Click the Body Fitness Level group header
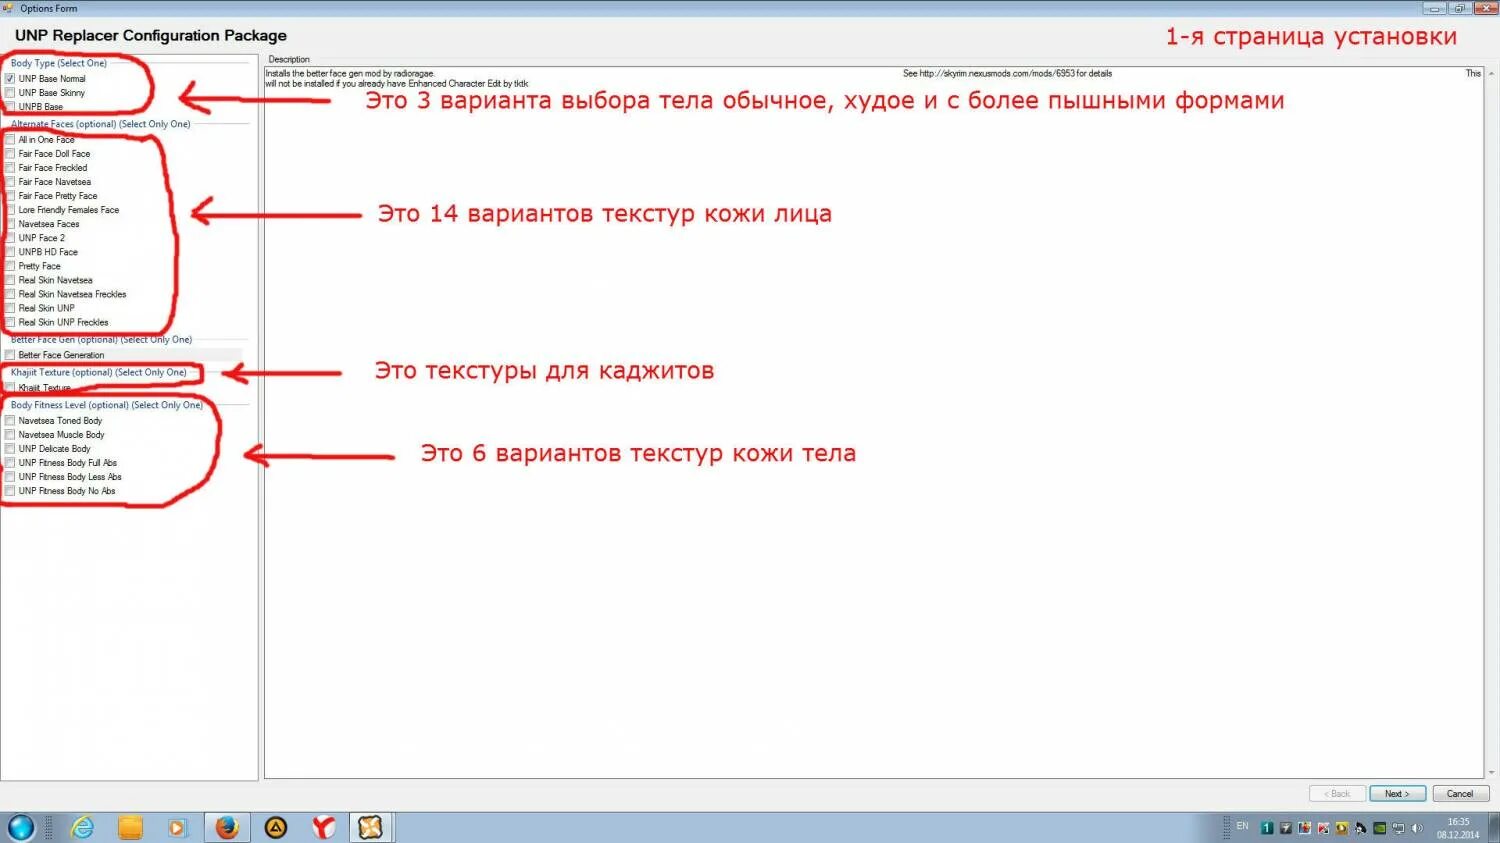This screenshot has height=843, width=1500. (106, 405)
